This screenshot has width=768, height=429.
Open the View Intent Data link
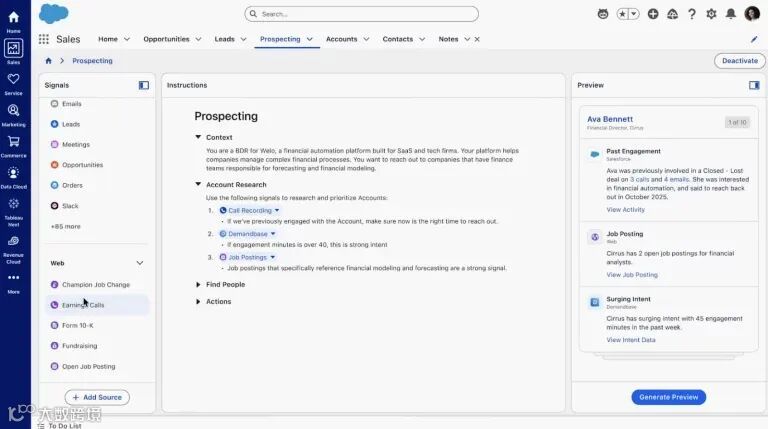[631, 340]
